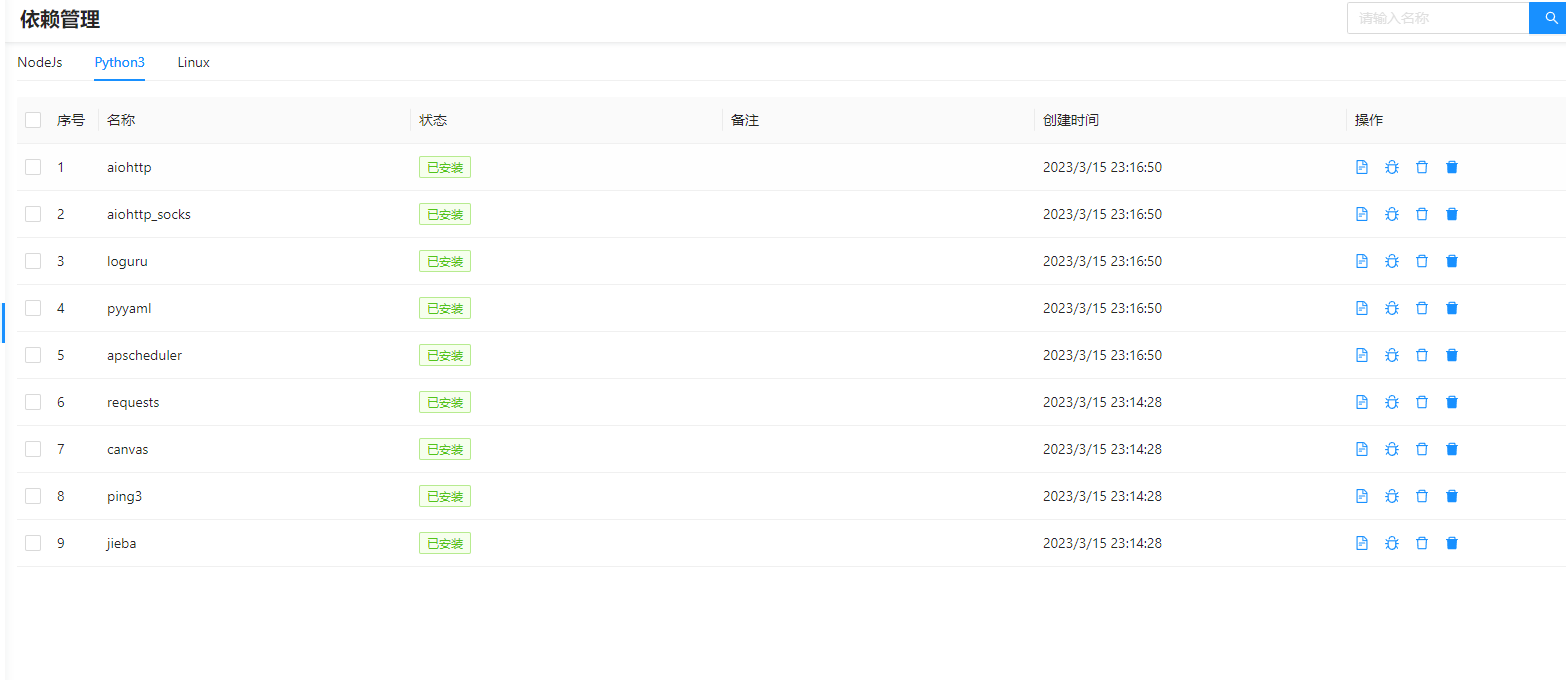Reinstall the loguru dependency via bug icon
Image resolution: width=1566 pixels, height=680 pixels.
tap(1391, 260)
